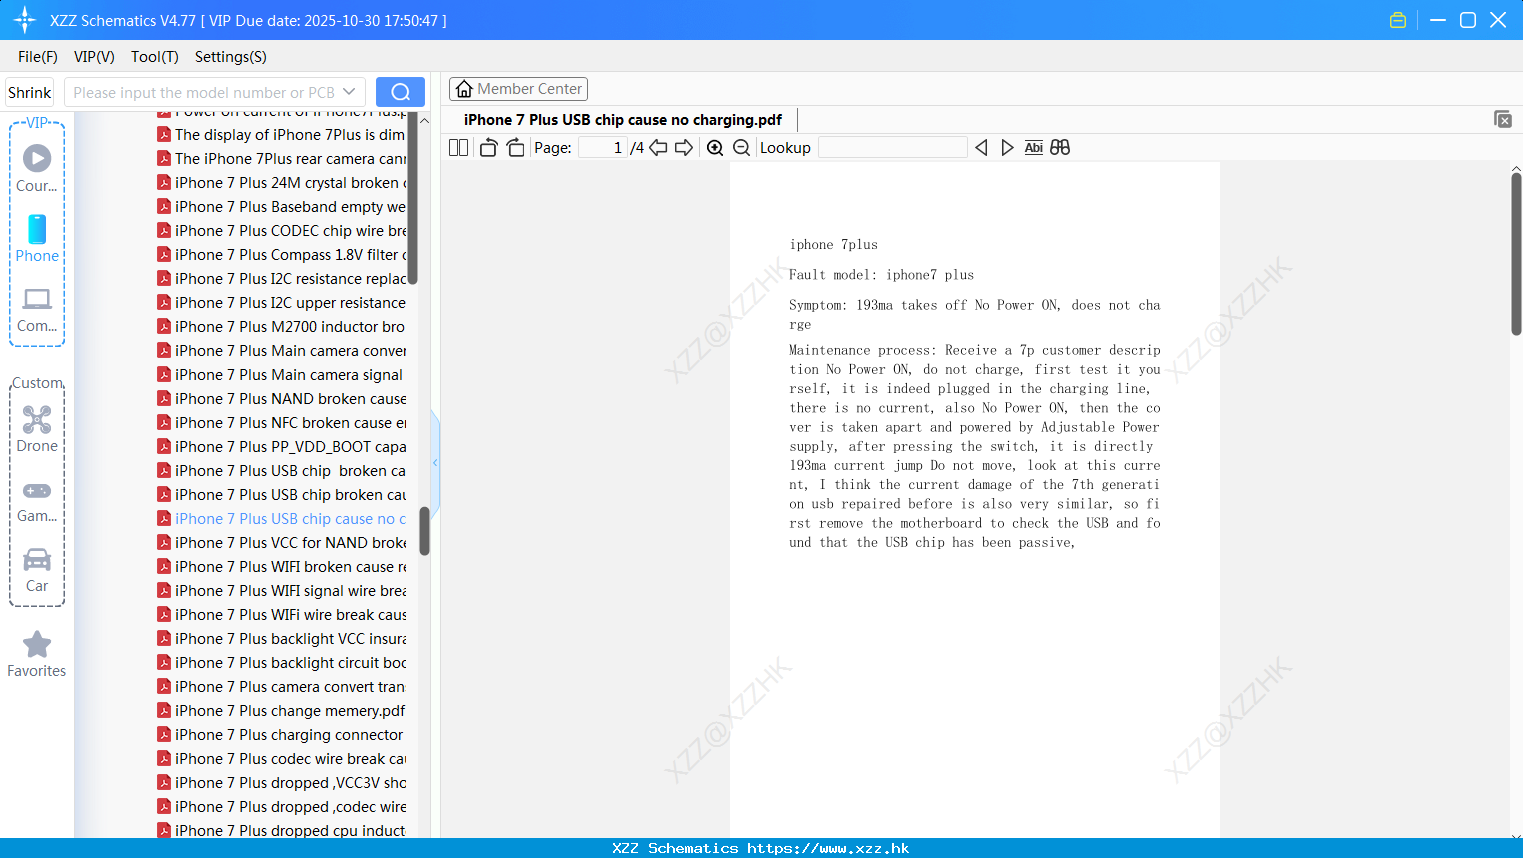This screenshot has width=1523, height=858.
Task: Open iPhone 7 Plus dropped ,VCC3V file
Action: [x=282, y=783]
